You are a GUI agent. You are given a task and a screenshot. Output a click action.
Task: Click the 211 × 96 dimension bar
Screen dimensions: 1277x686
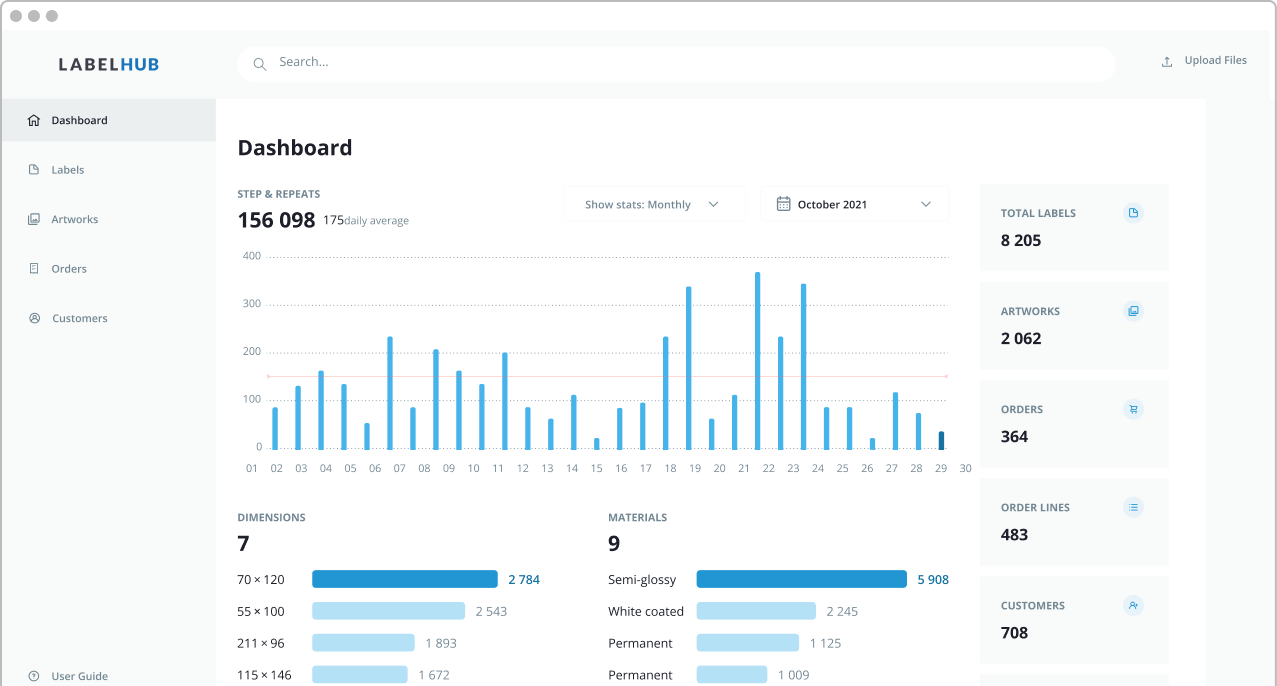click(363, 643)
